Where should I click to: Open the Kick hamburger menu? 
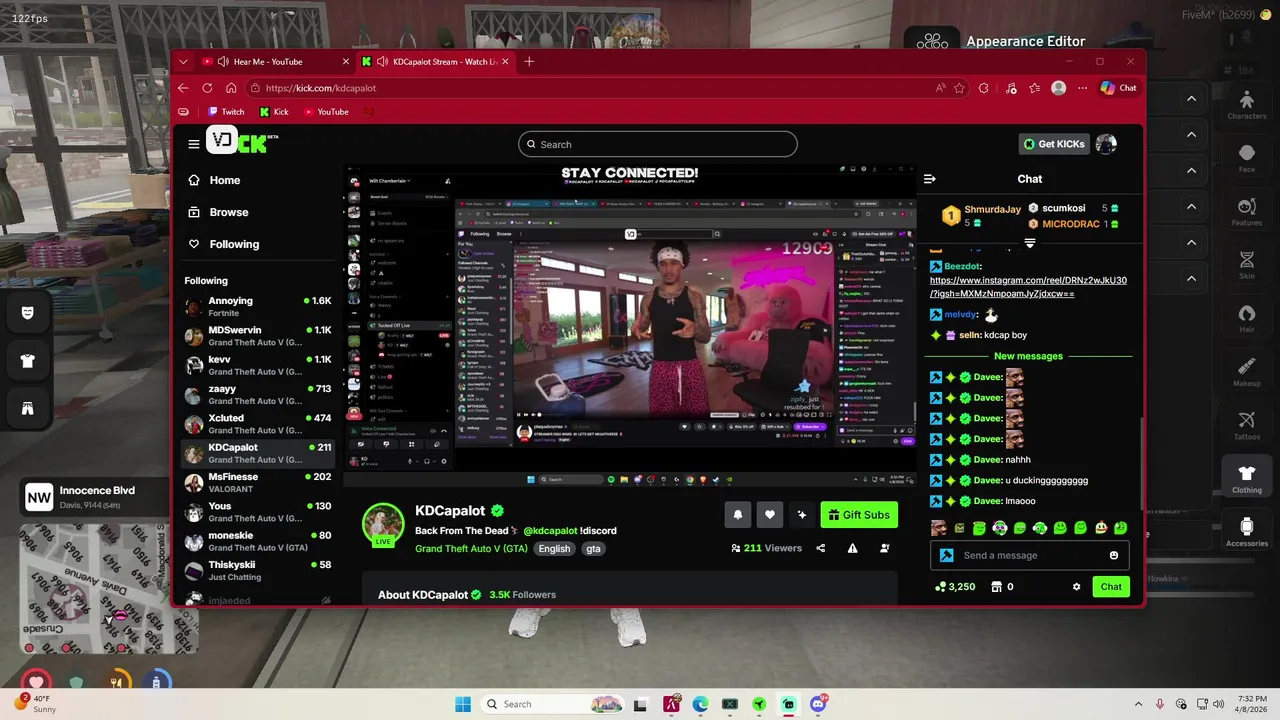coord(194,144)
